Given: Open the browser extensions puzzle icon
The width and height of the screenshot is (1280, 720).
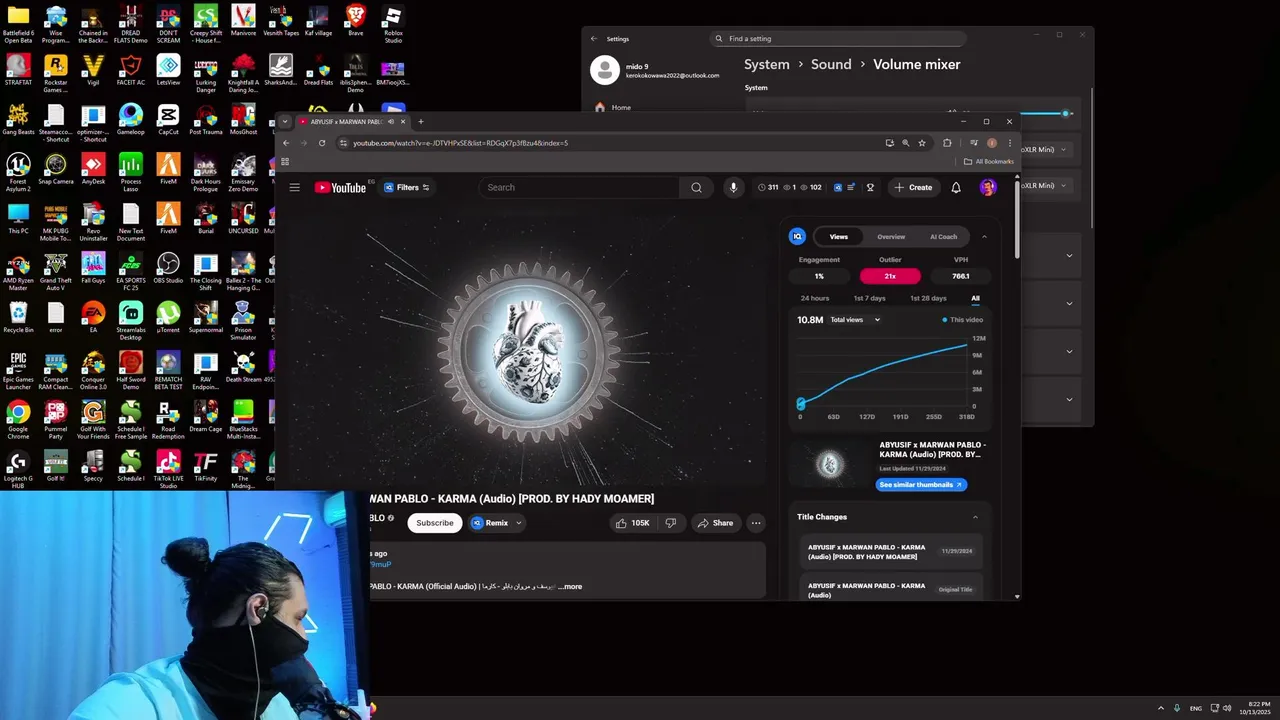Looking at the screenshot, I should pos(947,143).
